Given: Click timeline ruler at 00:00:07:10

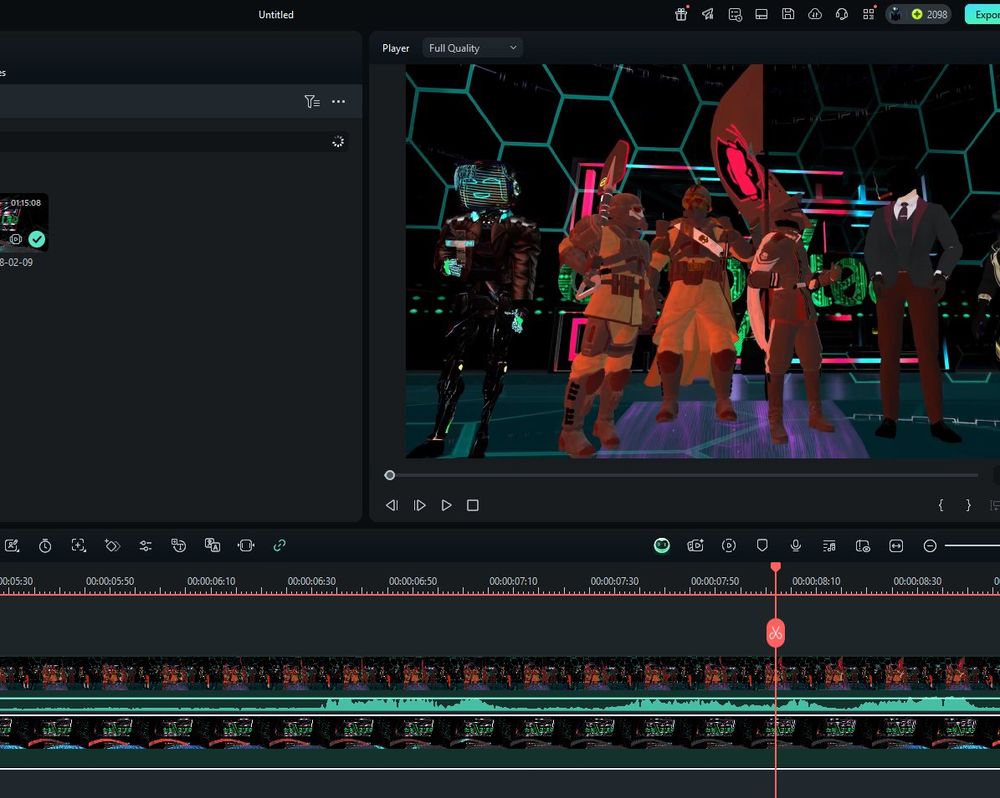Looking at the screenshot, I should click(x=513, y=581).
